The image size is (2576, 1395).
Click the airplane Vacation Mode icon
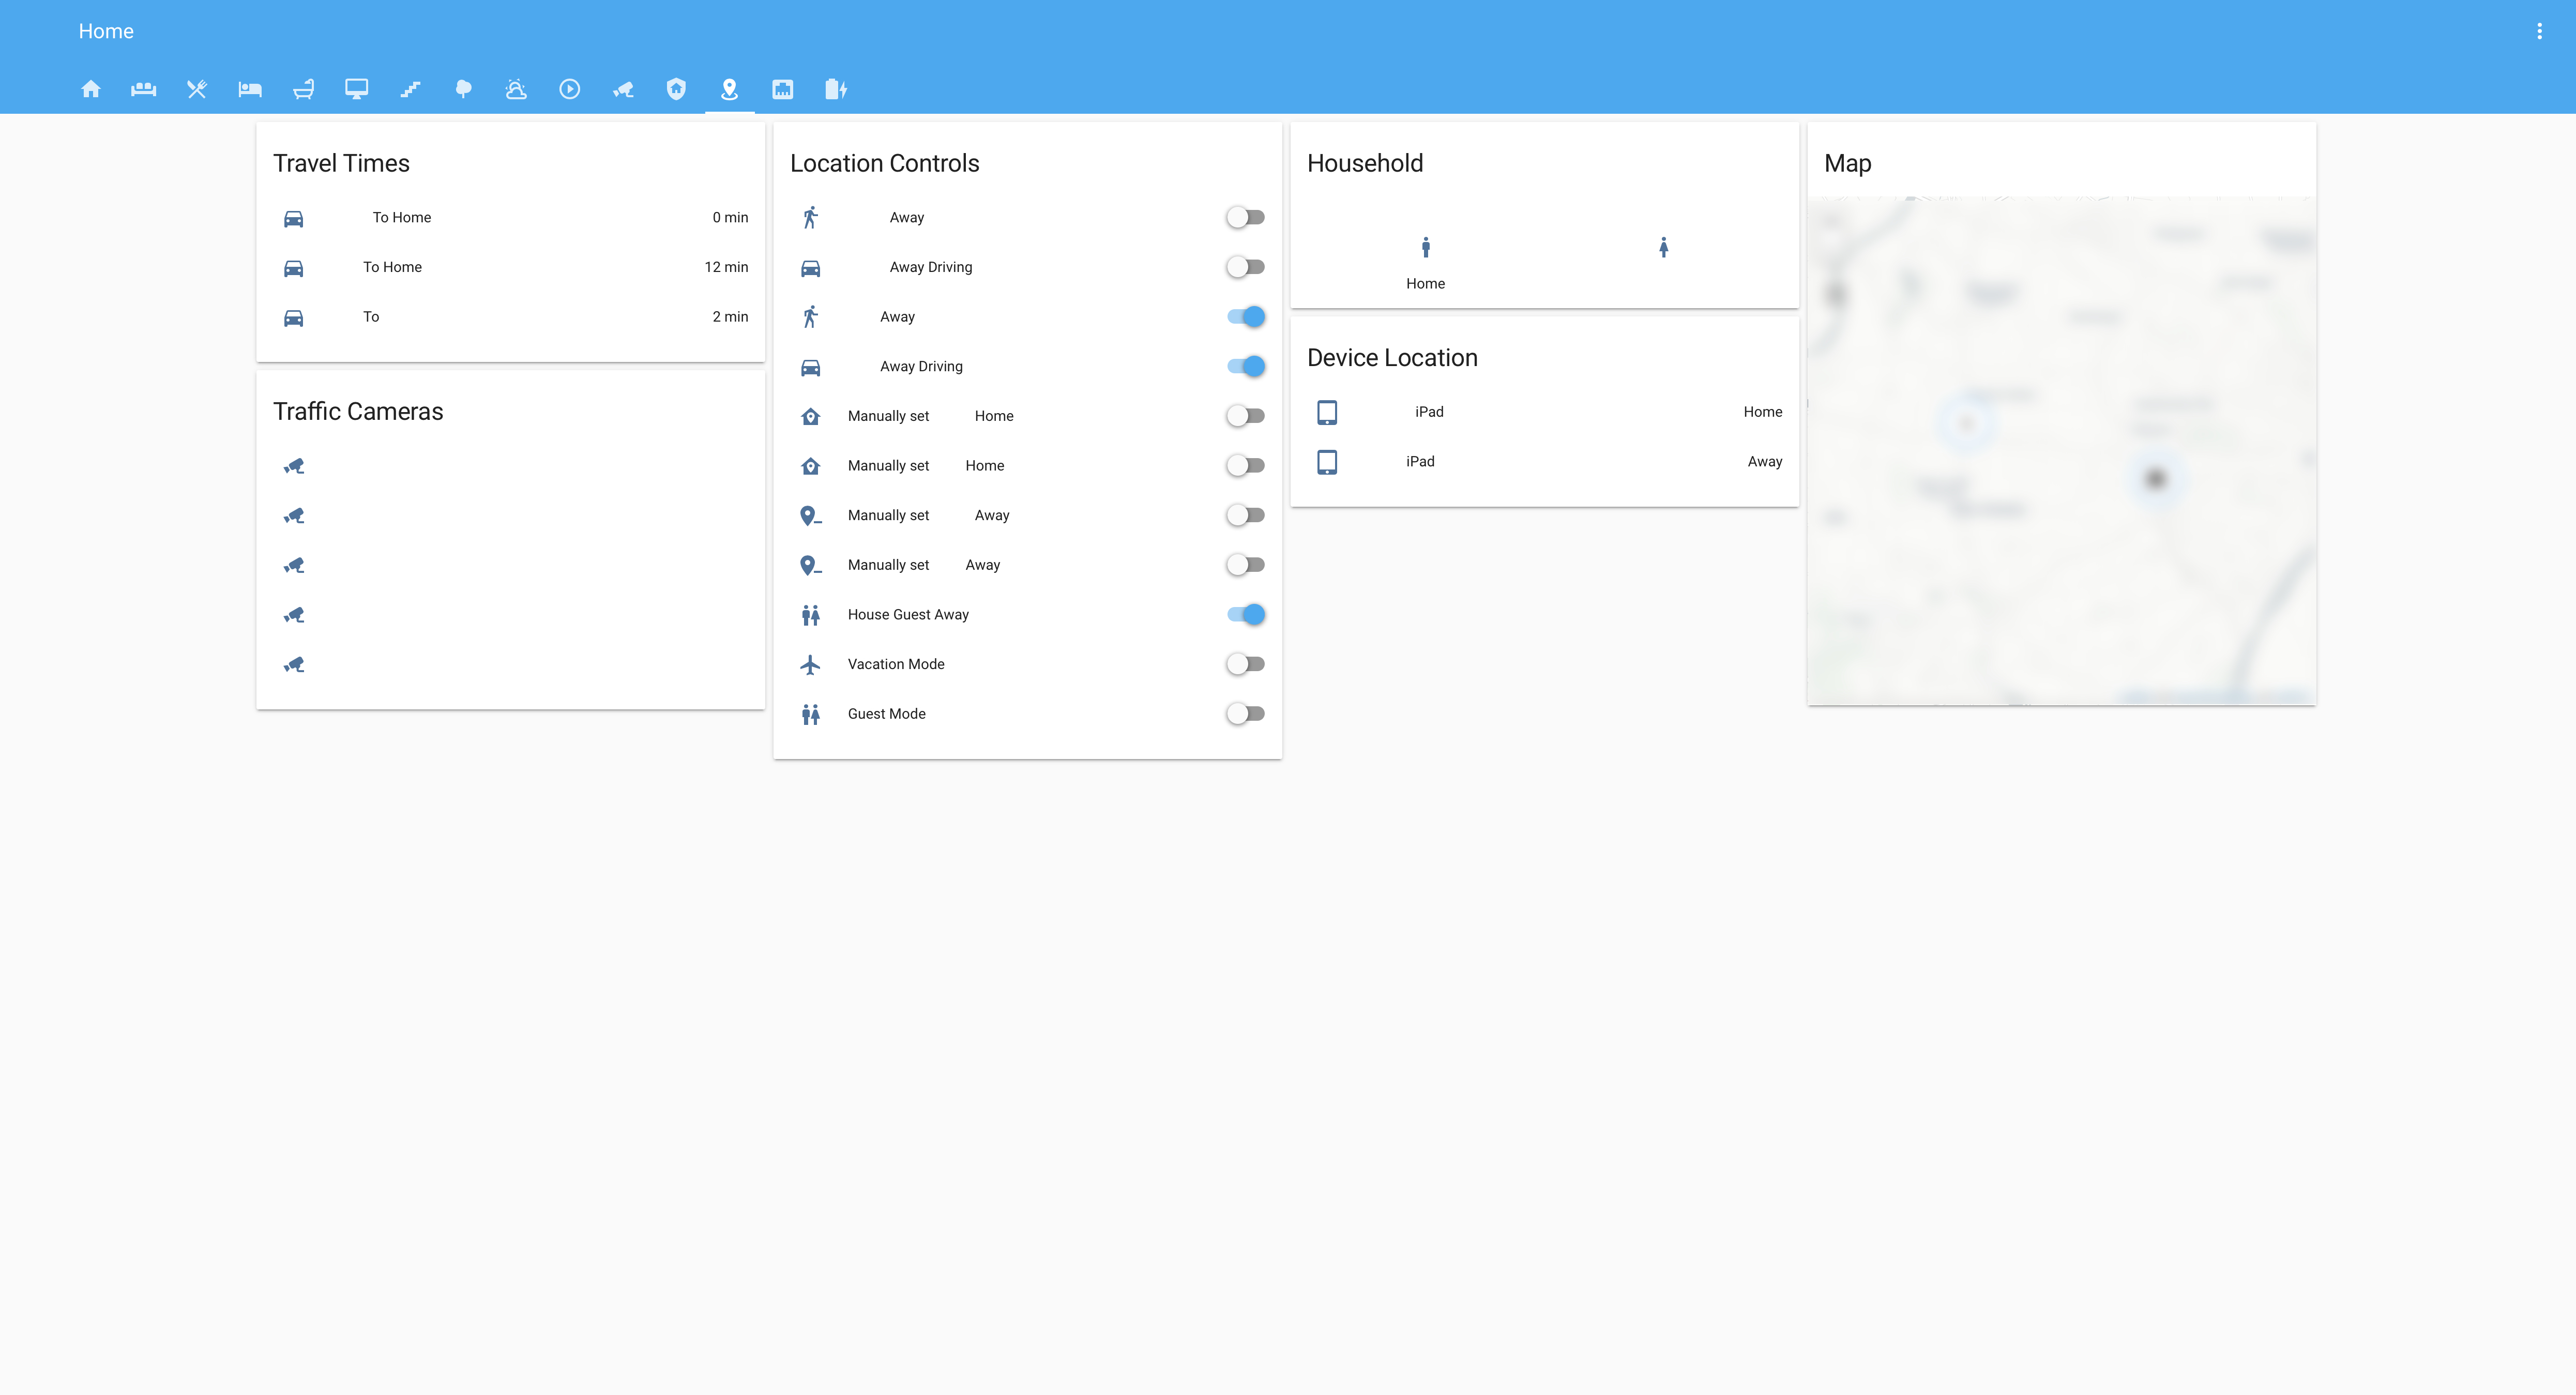(810, 664)
